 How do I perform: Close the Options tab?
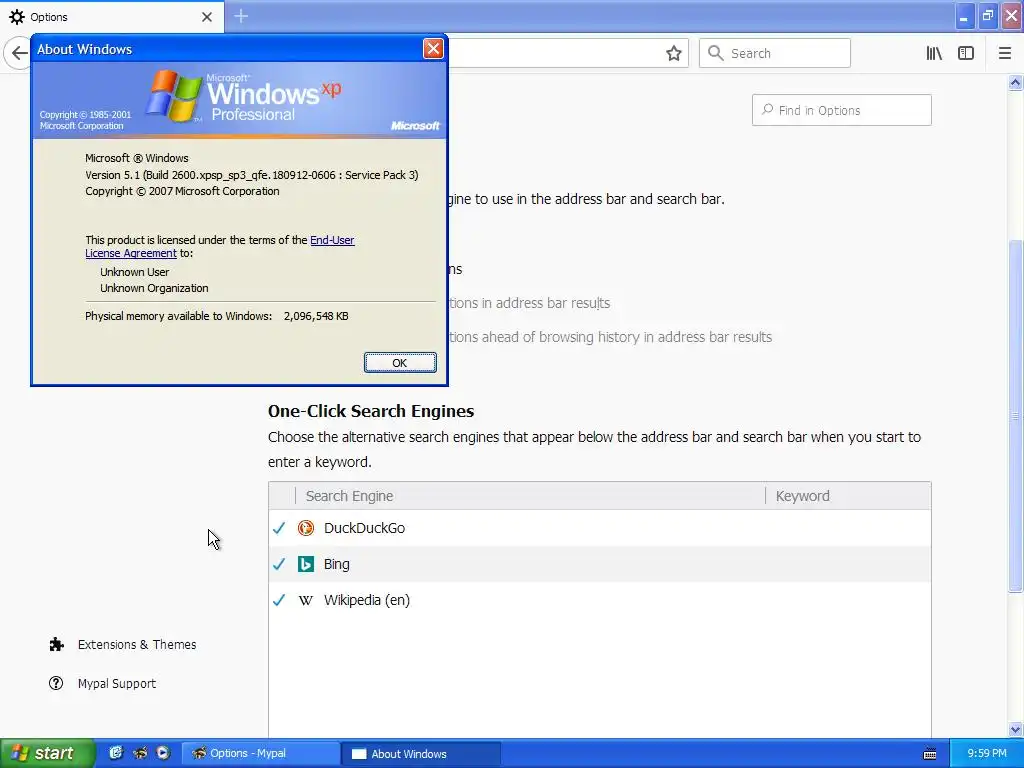[207, 17]
